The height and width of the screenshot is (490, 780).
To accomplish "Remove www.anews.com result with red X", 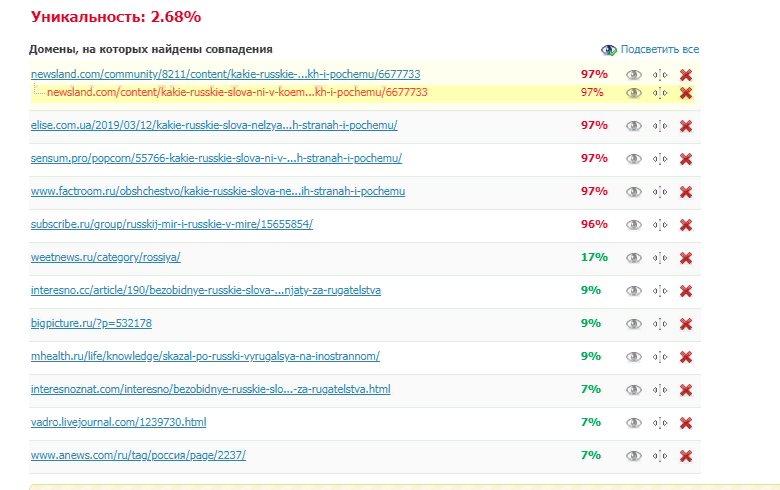I will (x=686, y=456).
